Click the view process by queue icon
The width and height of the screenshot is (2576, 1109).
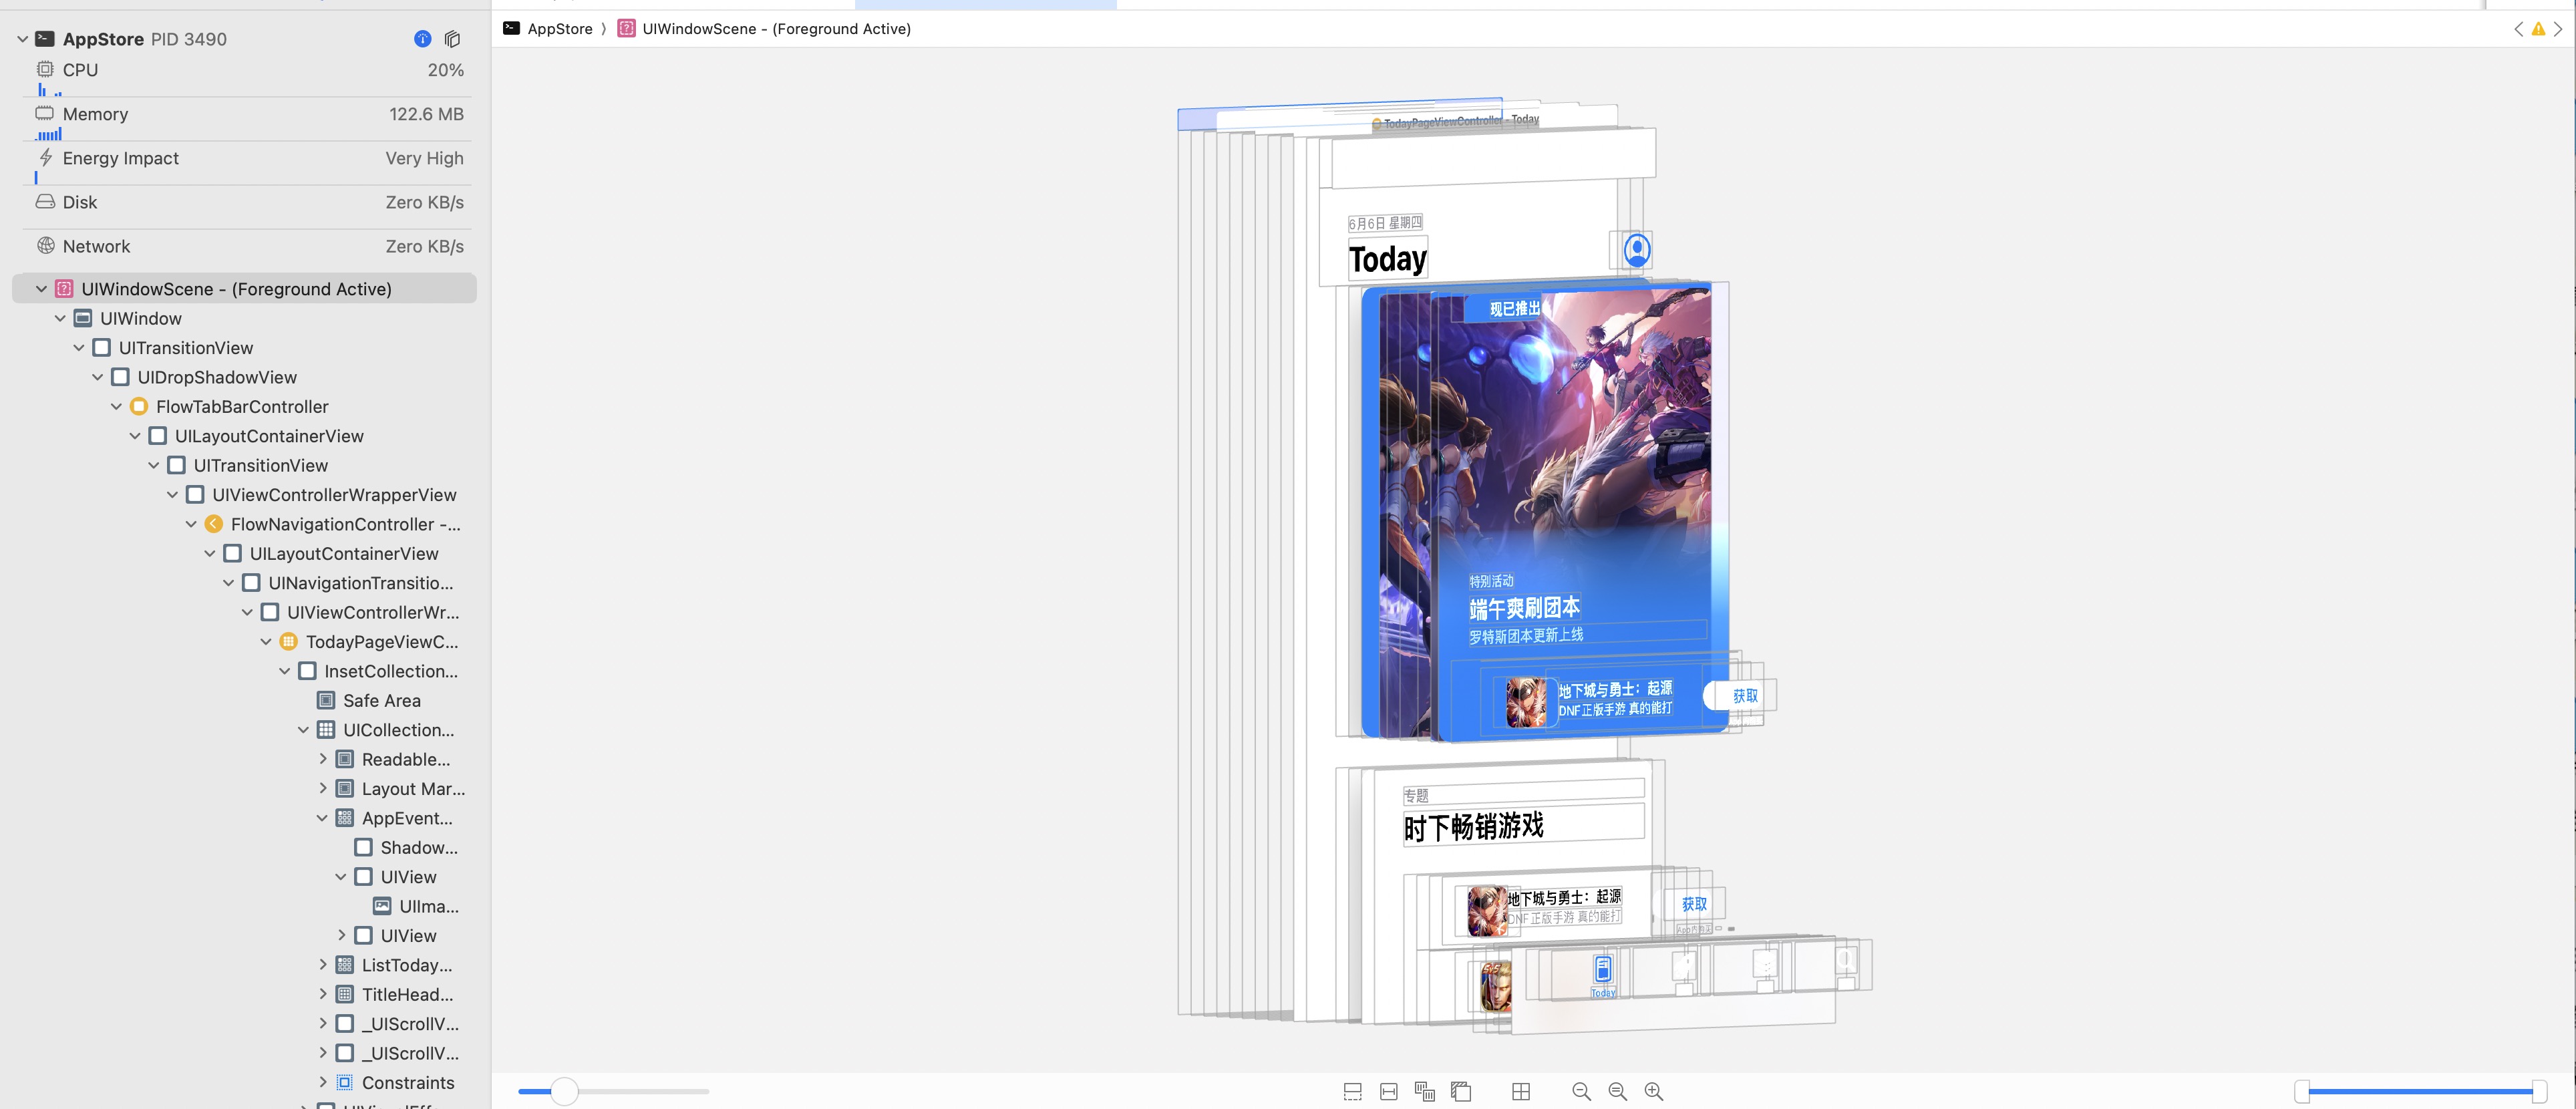coord(453,39)
